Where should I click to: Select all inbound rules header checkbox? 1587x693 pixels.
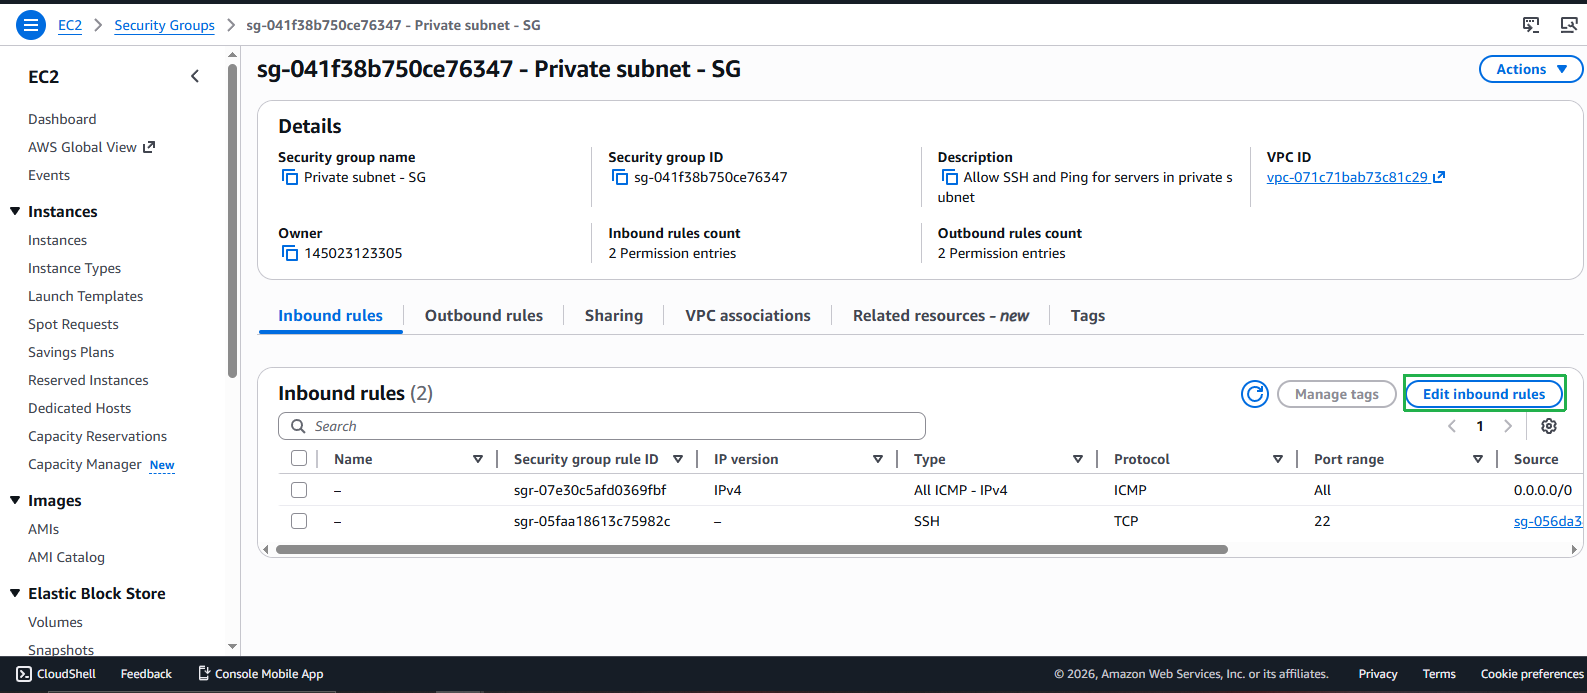click(x=299, y=459)
